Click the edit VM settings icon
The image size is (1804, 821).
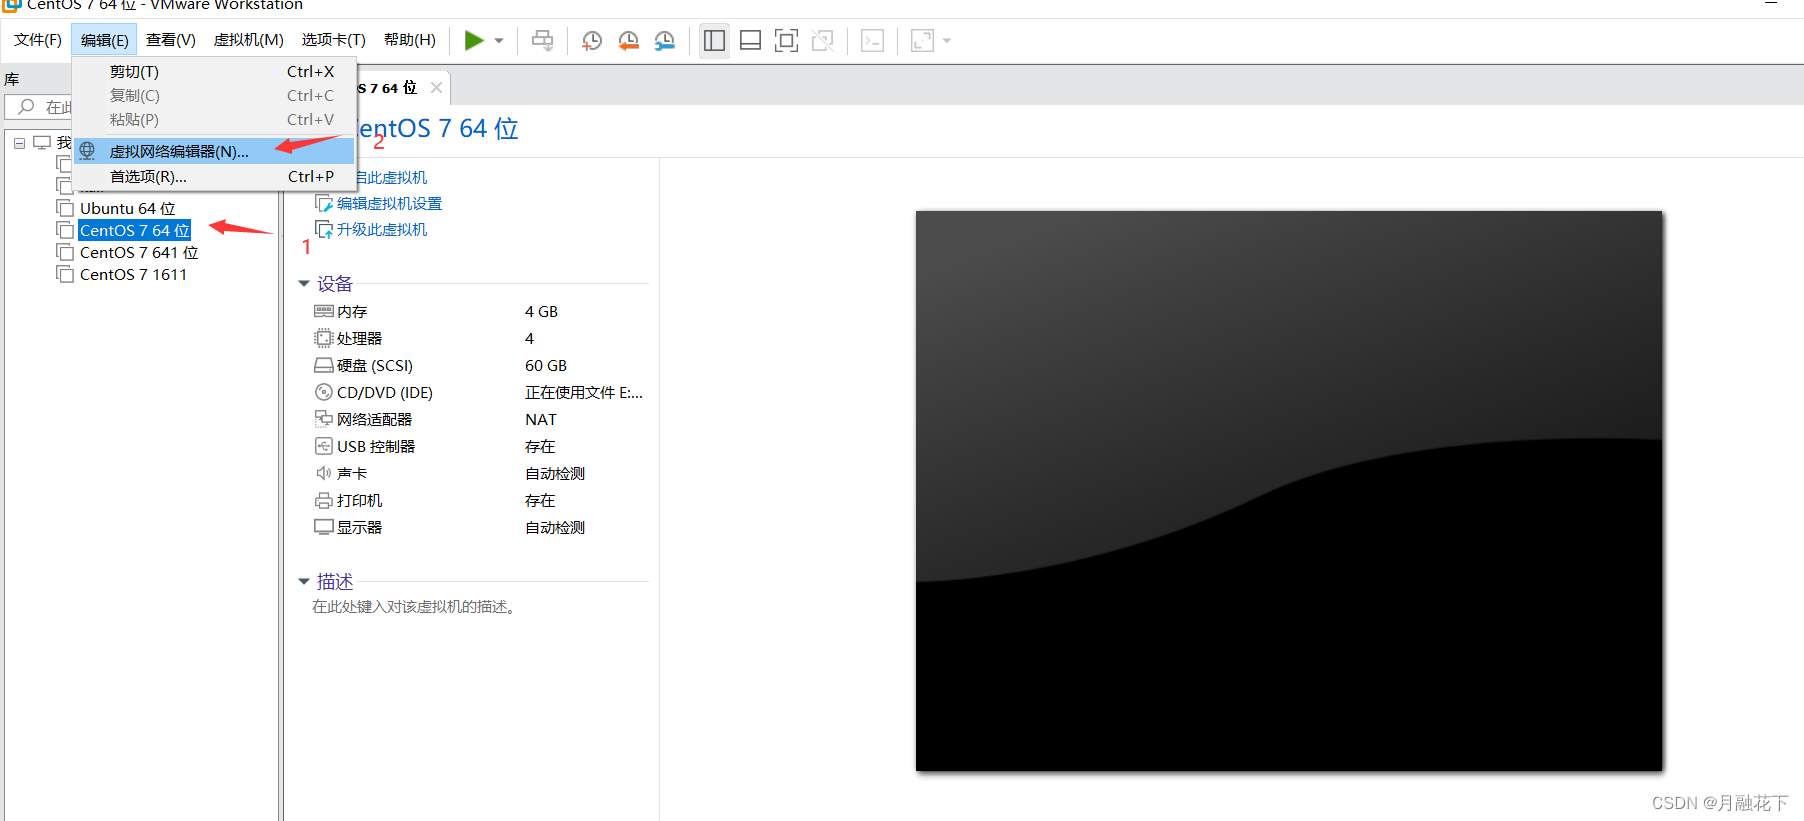[x=324, y=203]
